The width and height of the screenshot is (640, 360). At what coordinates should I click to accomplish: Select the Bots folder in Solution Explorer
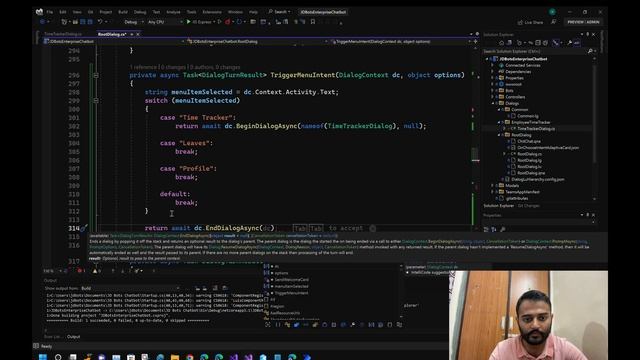click(509, 91)
